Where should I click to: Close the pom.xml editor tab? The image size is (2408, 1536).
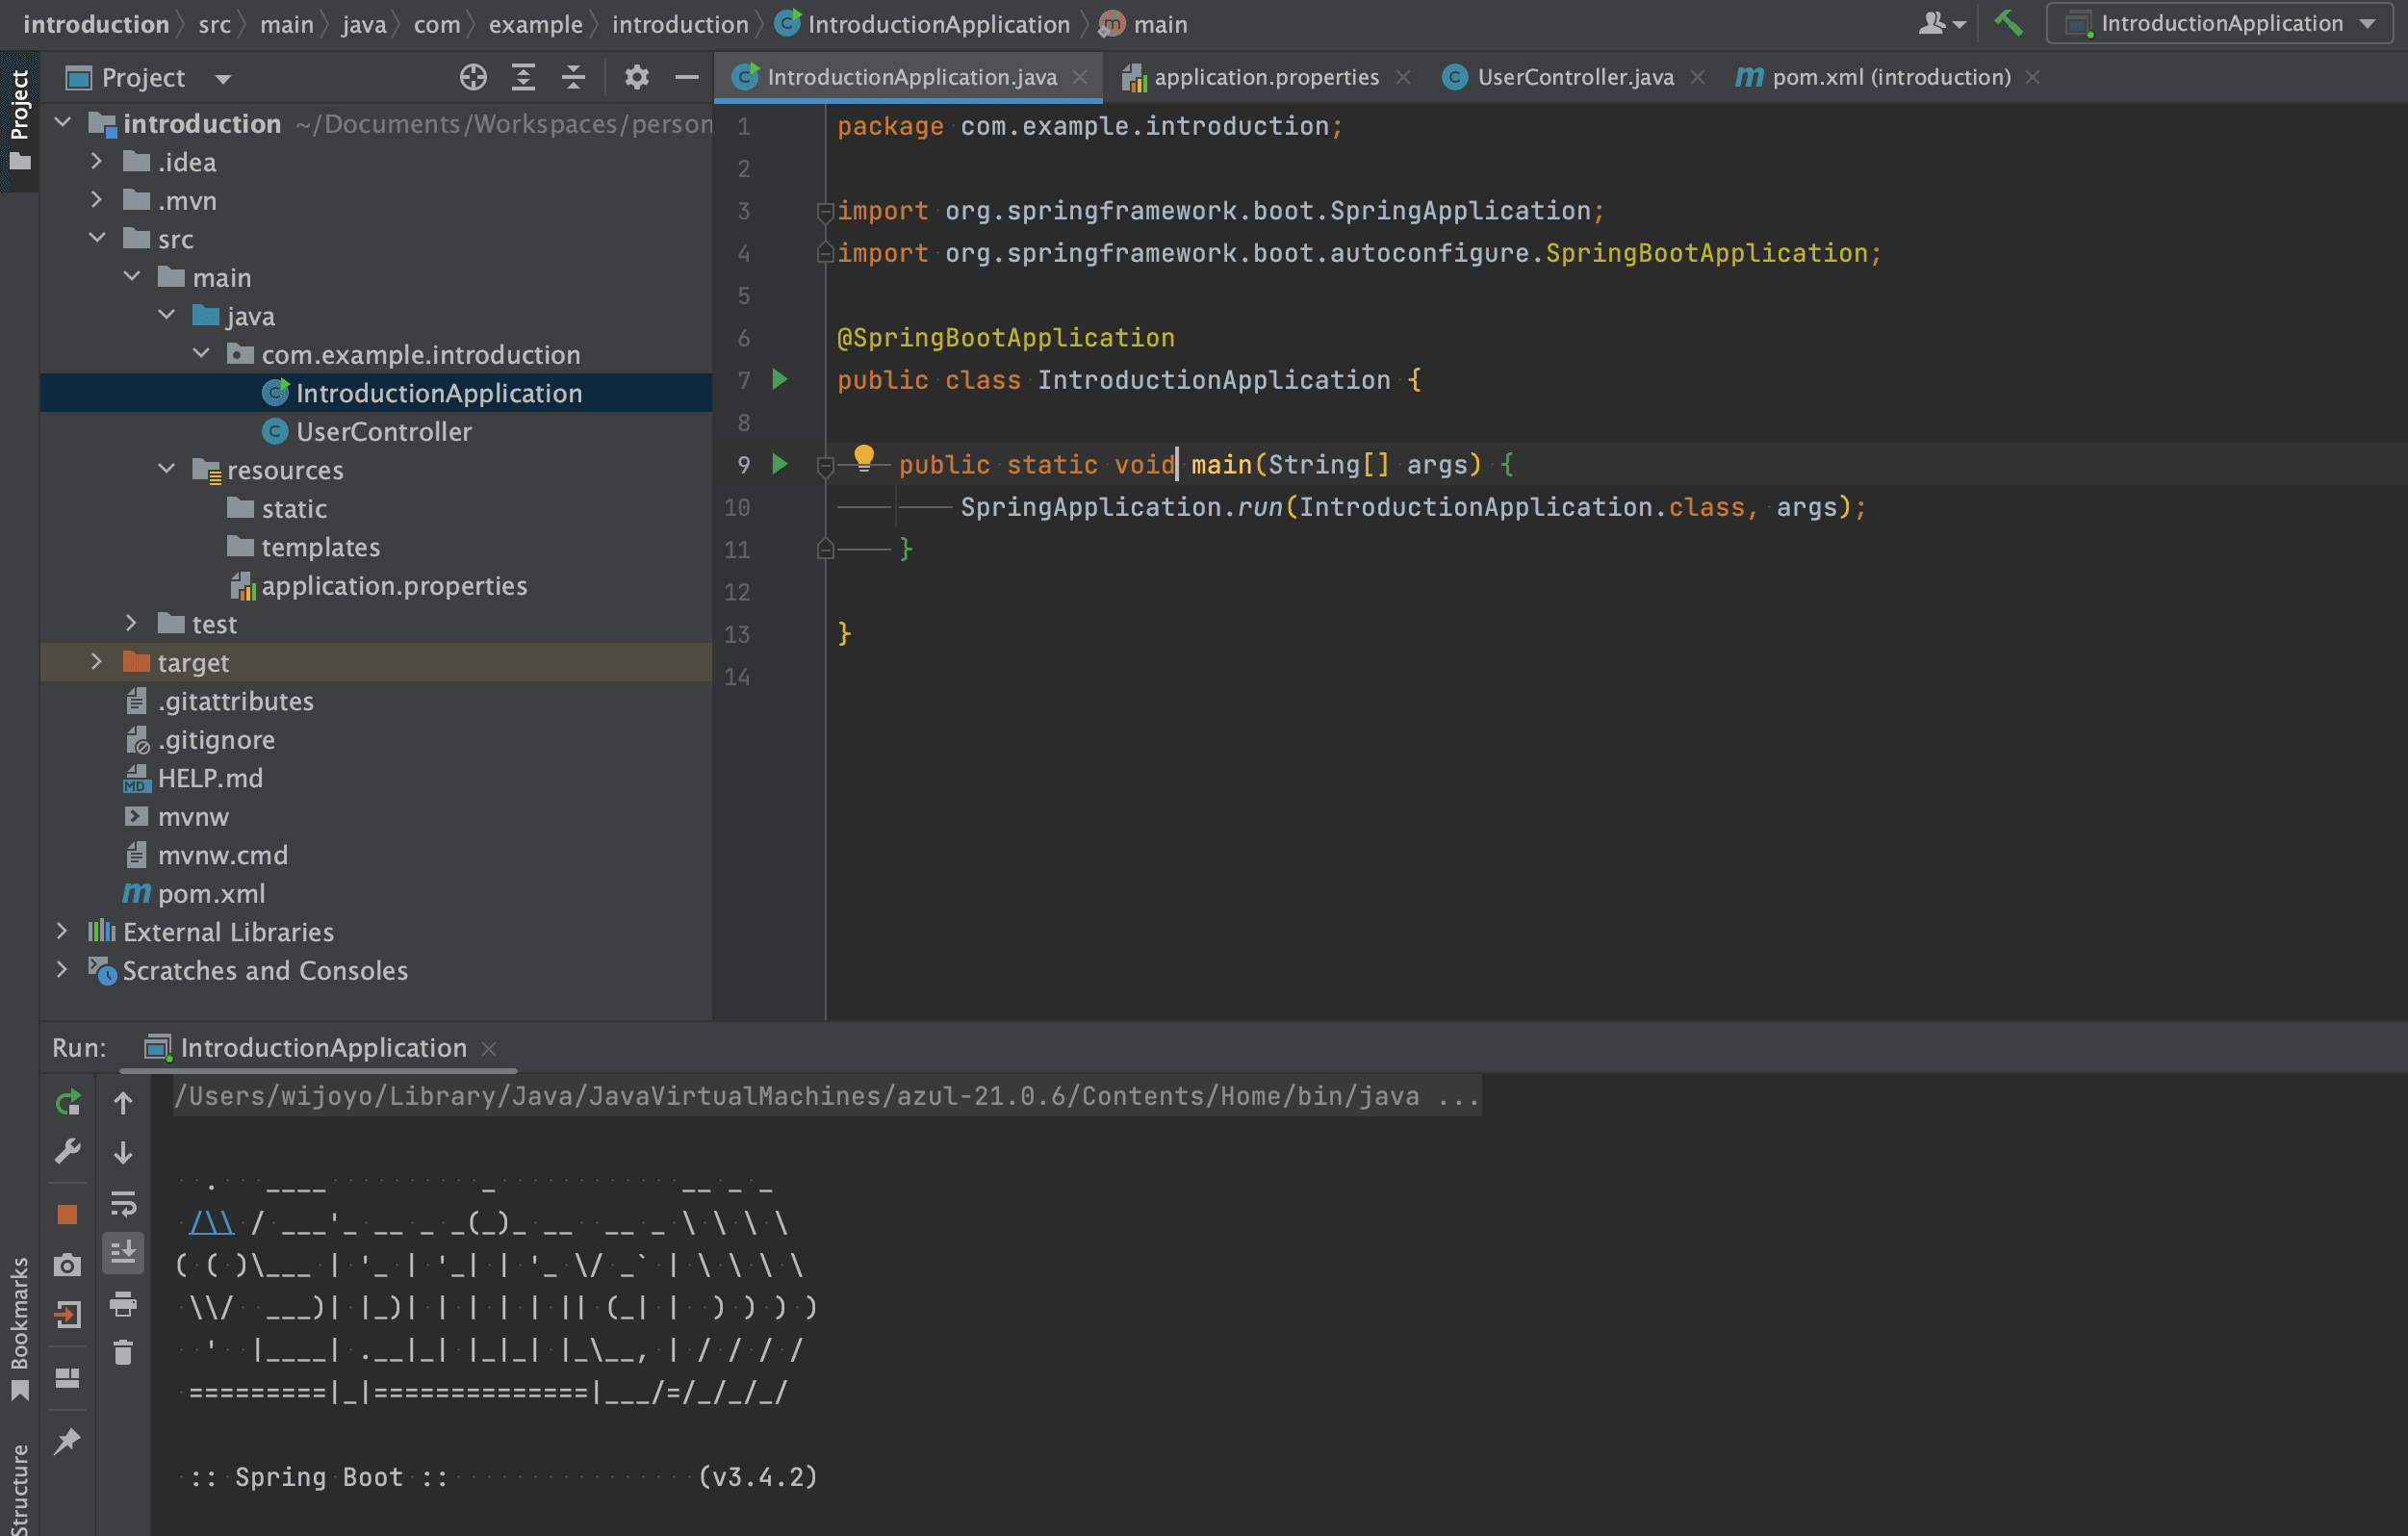click(x=2032, y=77)
